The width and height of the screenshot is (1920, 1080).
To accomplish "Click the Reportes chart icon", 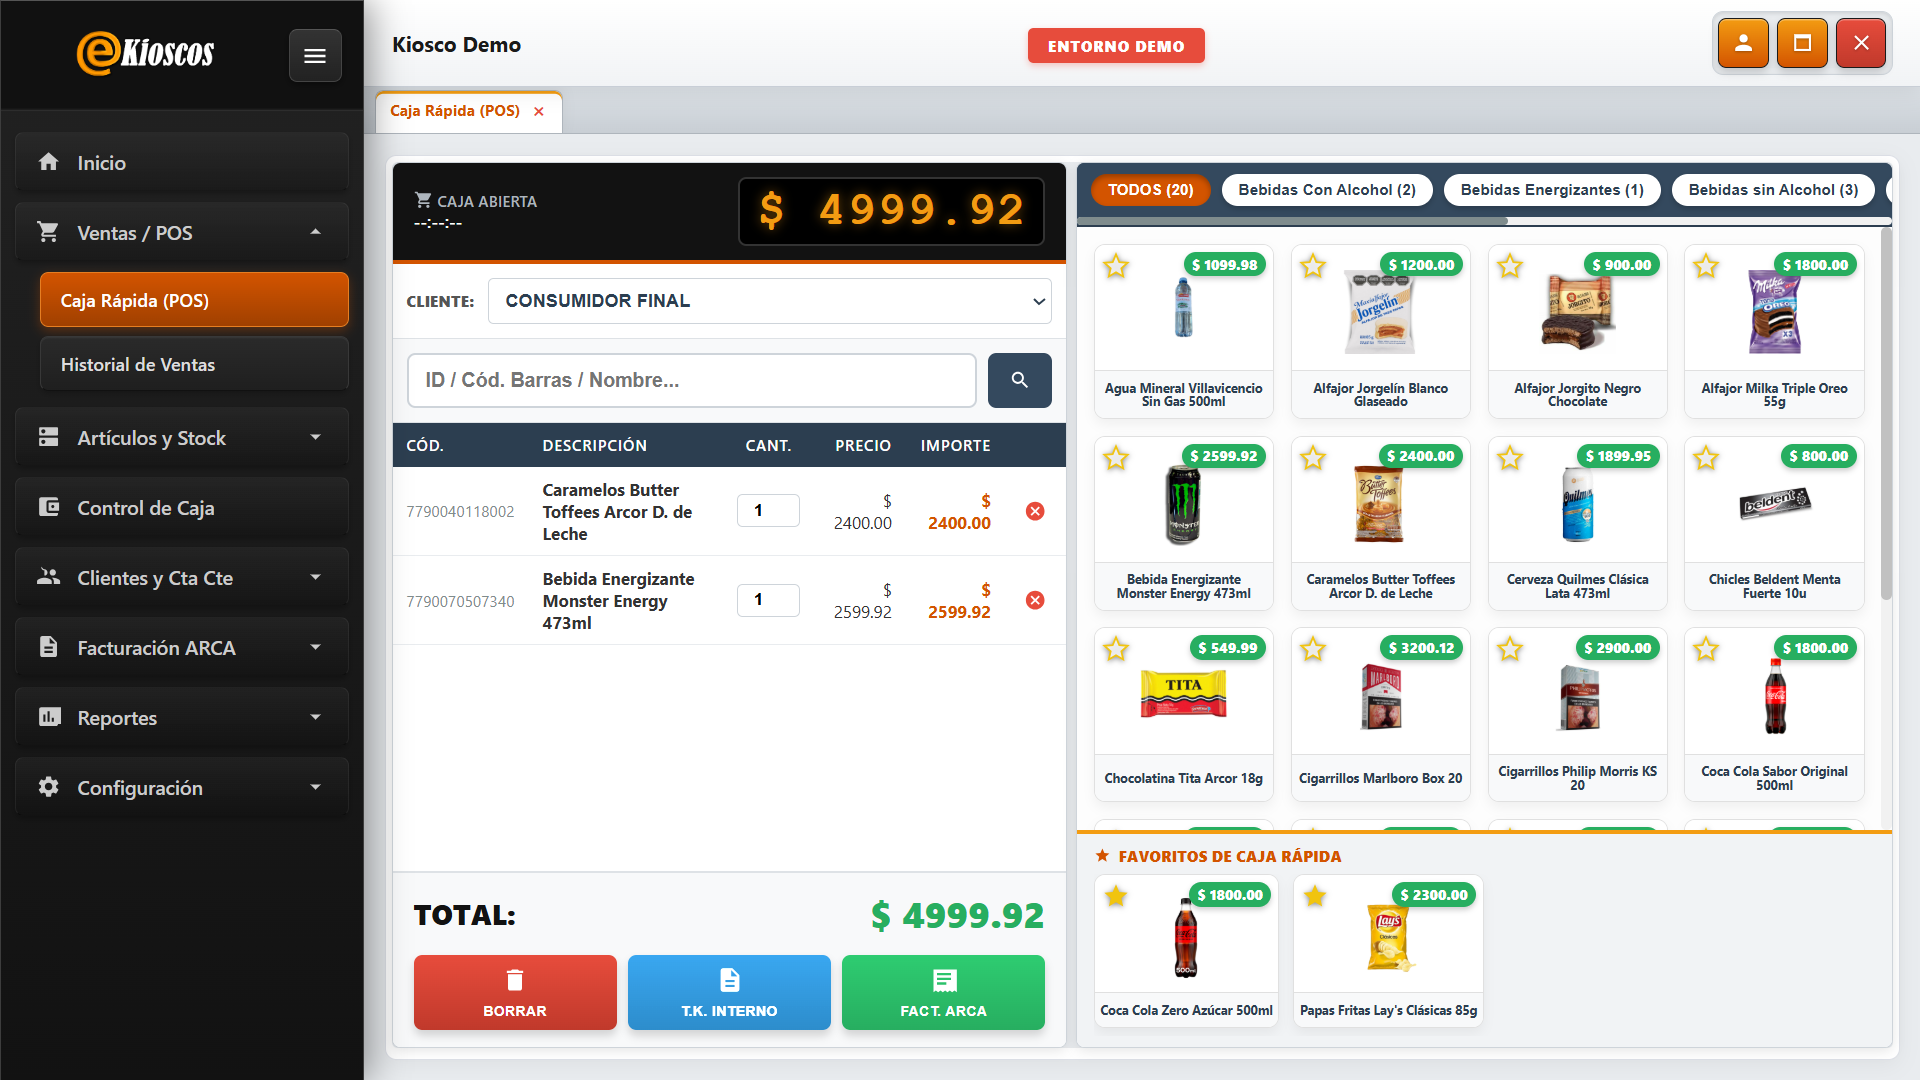I will point(48,717).
